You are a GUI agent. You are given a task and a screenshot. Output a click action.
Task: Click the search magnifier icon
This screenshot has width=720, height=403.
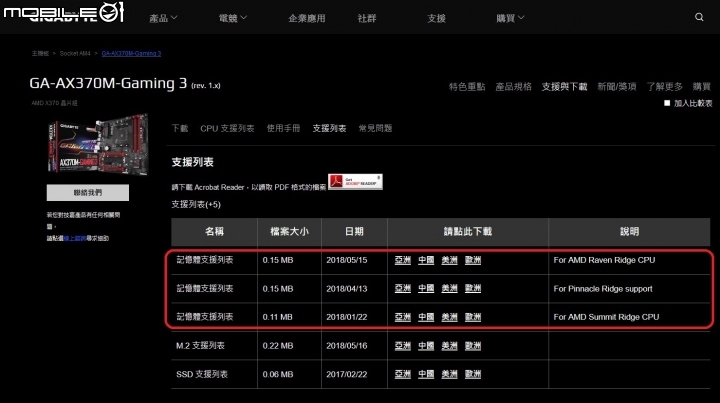tap(699, 17)
